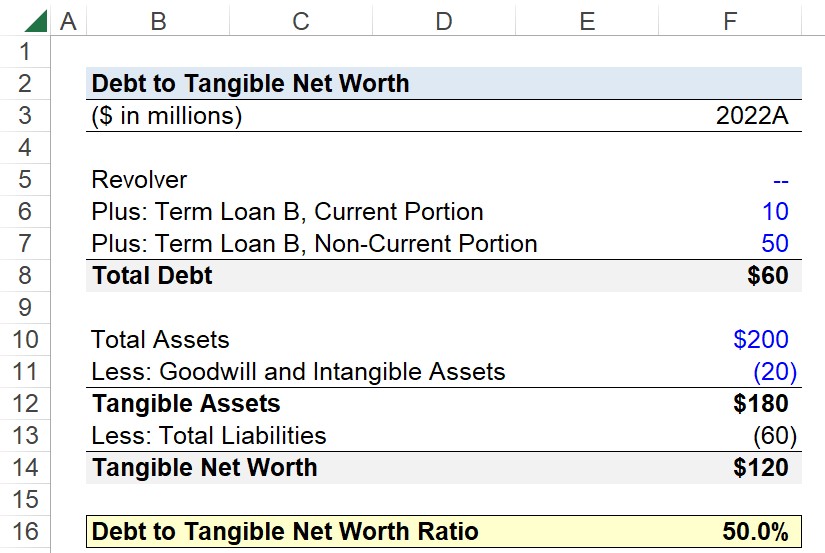Select column E header
825x553 pixels.
[587, 21]
